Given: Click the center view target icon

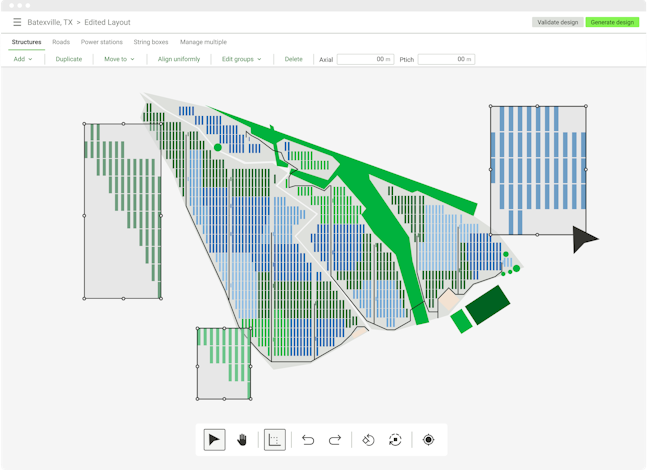Looking at the screenshot, I should 428,440.
